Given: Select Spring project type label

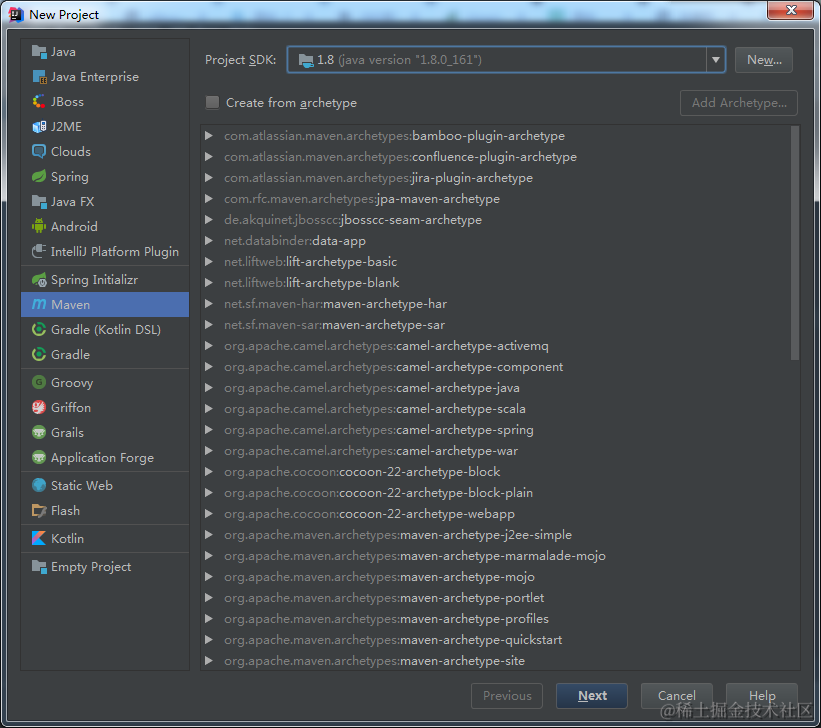Looking at the screenshot, I should click(x=70, y=177).
